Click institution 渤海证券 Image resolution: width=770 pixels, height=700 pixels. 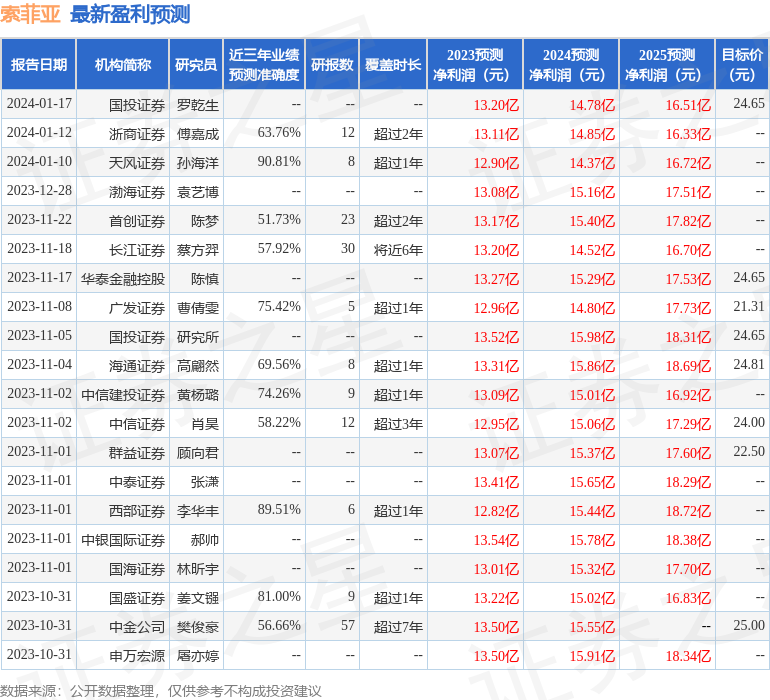[137, 192]
